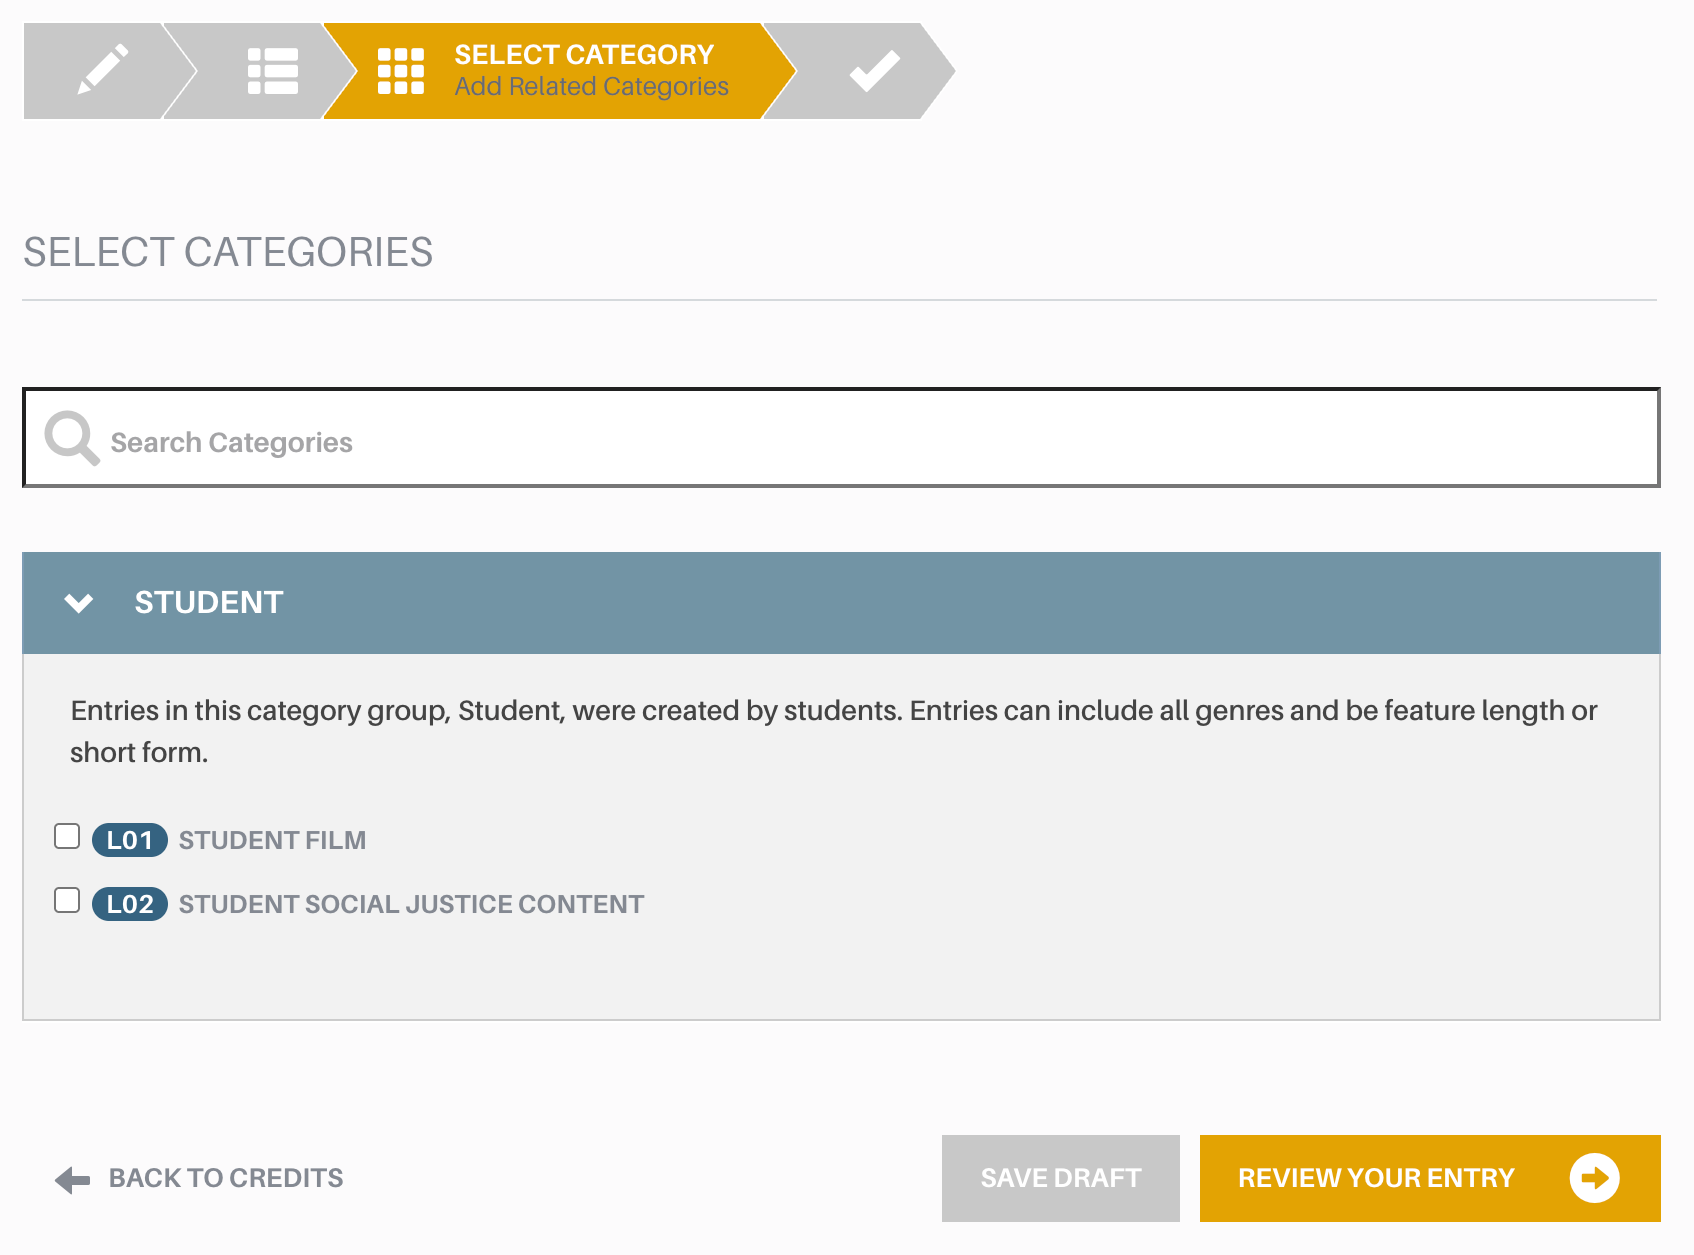The height and width of the screenshot is (1255, 1694).
Task: Click Review Your Entry button
Action: tap(1430, 1178)
